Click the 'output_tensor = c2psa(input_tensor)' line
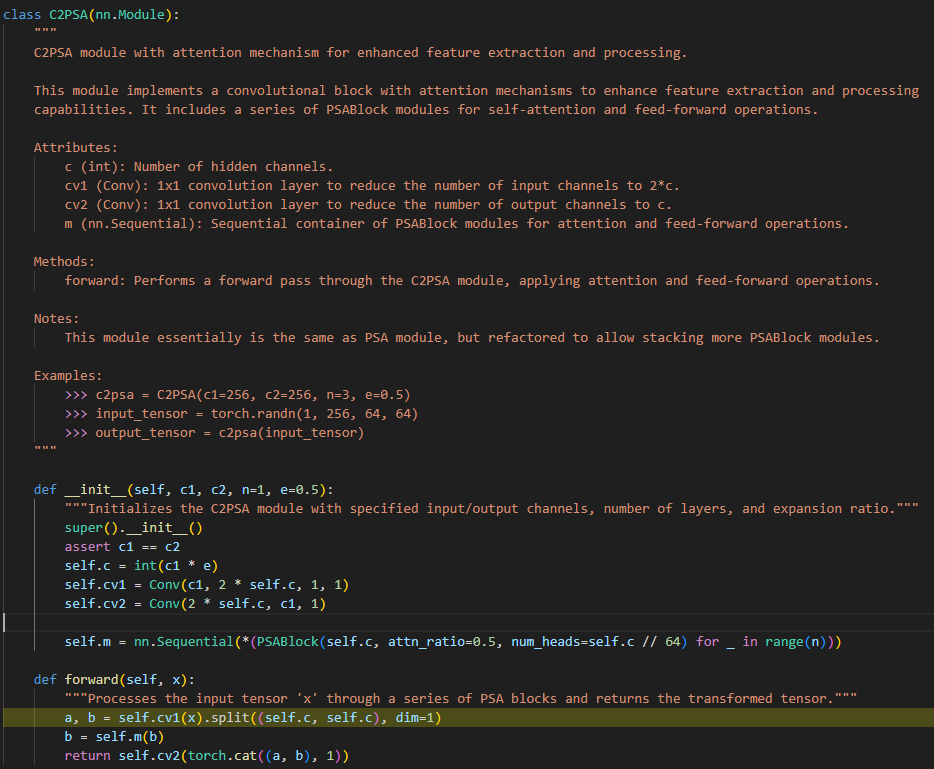 [x=214, y=433]
